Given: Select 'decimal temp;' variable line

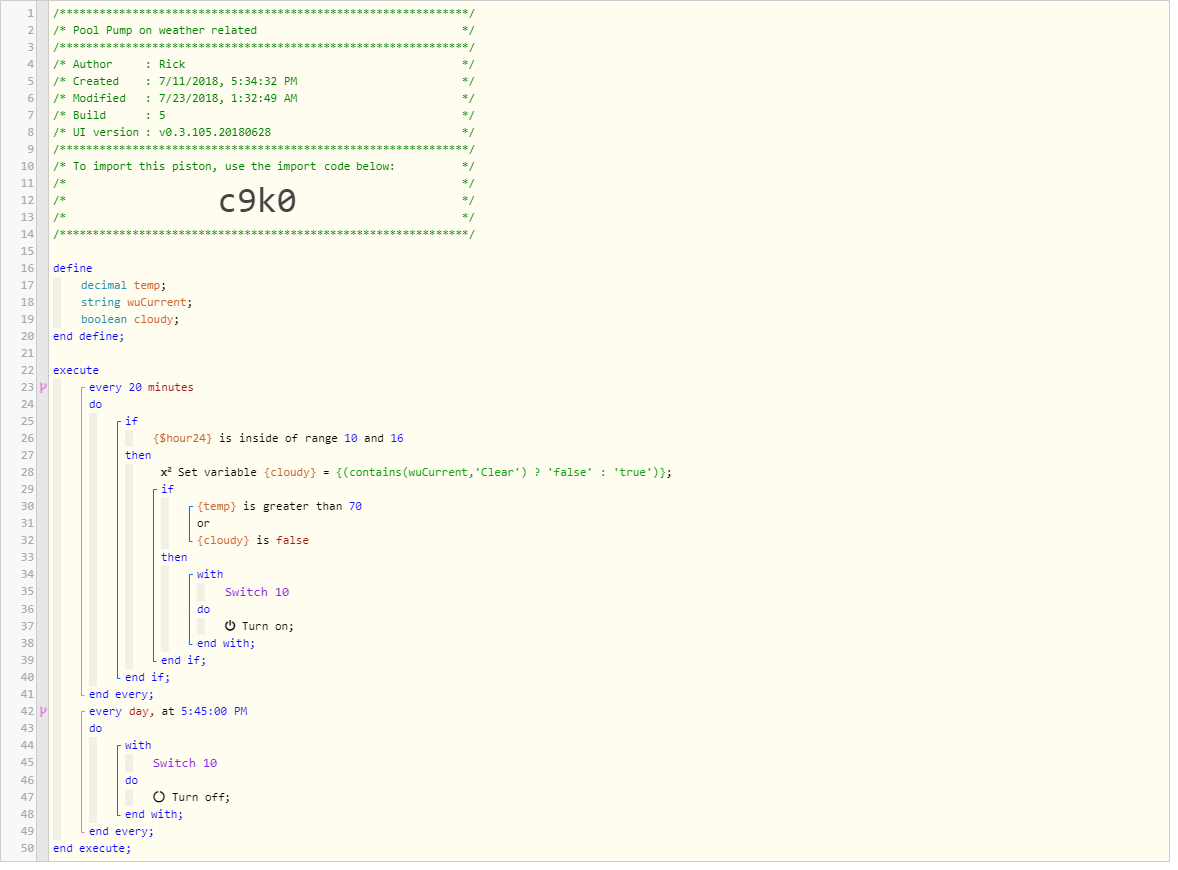Looking at the screenshot, I should [123, 287].
